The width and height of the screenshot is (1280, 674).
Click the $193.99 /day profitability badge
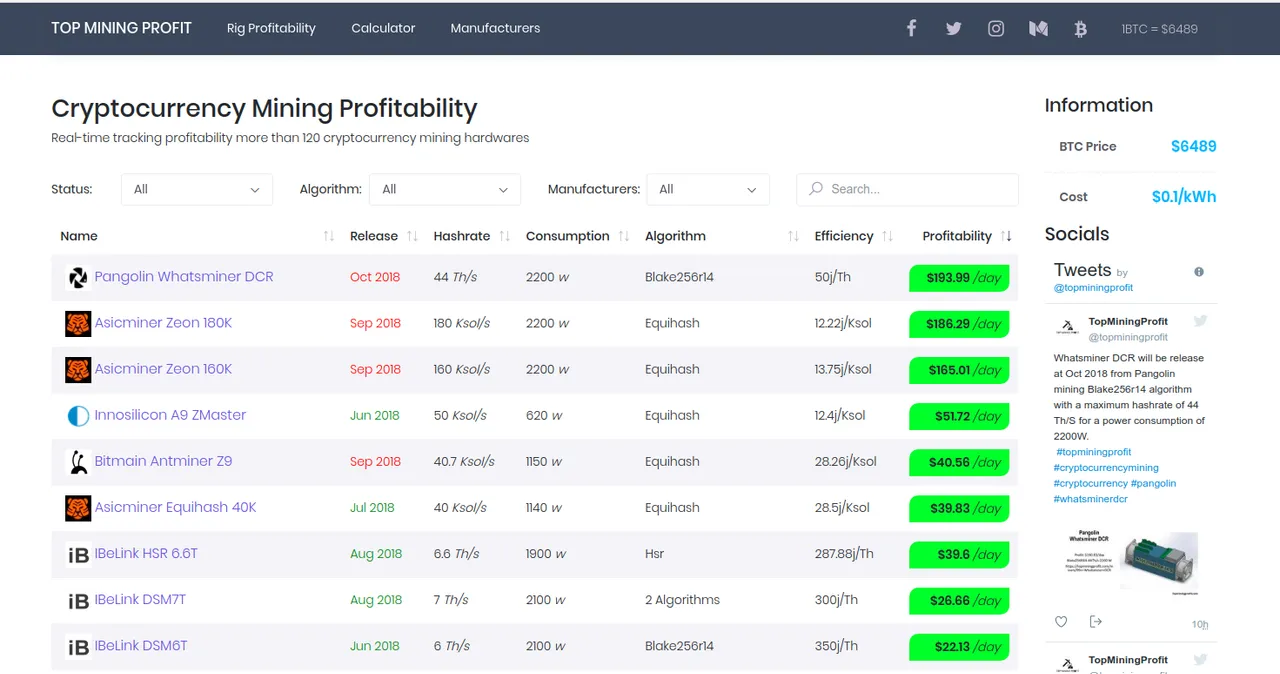pos(959,278)
